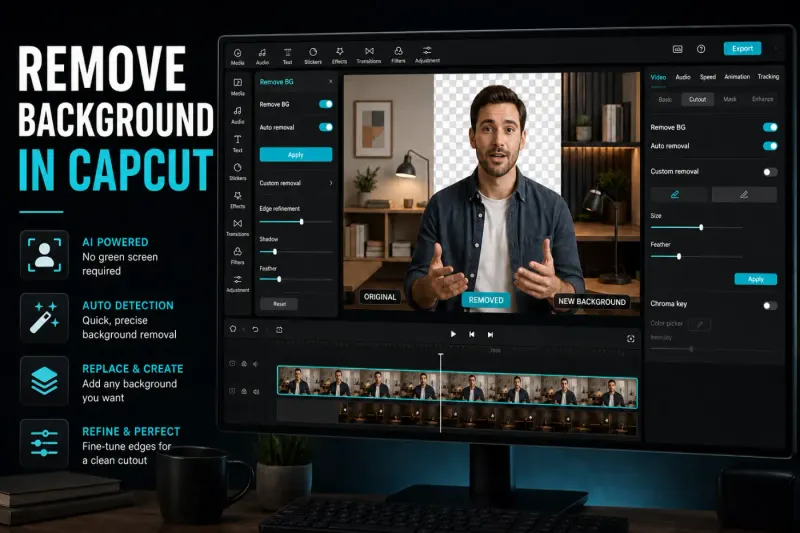Select Media in the vertical sidebar
The height and width of the screenshot is (533, 800).
pos(238,87)
